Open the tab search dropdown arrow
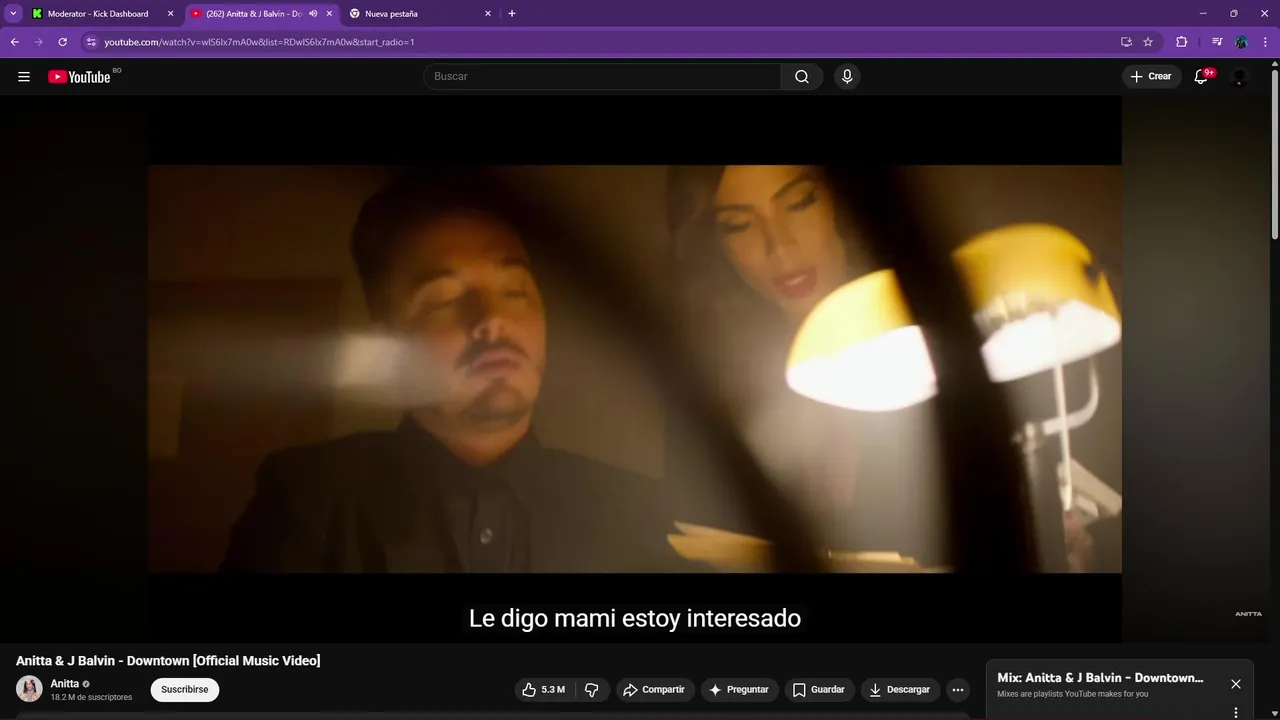 click(13, 14)
